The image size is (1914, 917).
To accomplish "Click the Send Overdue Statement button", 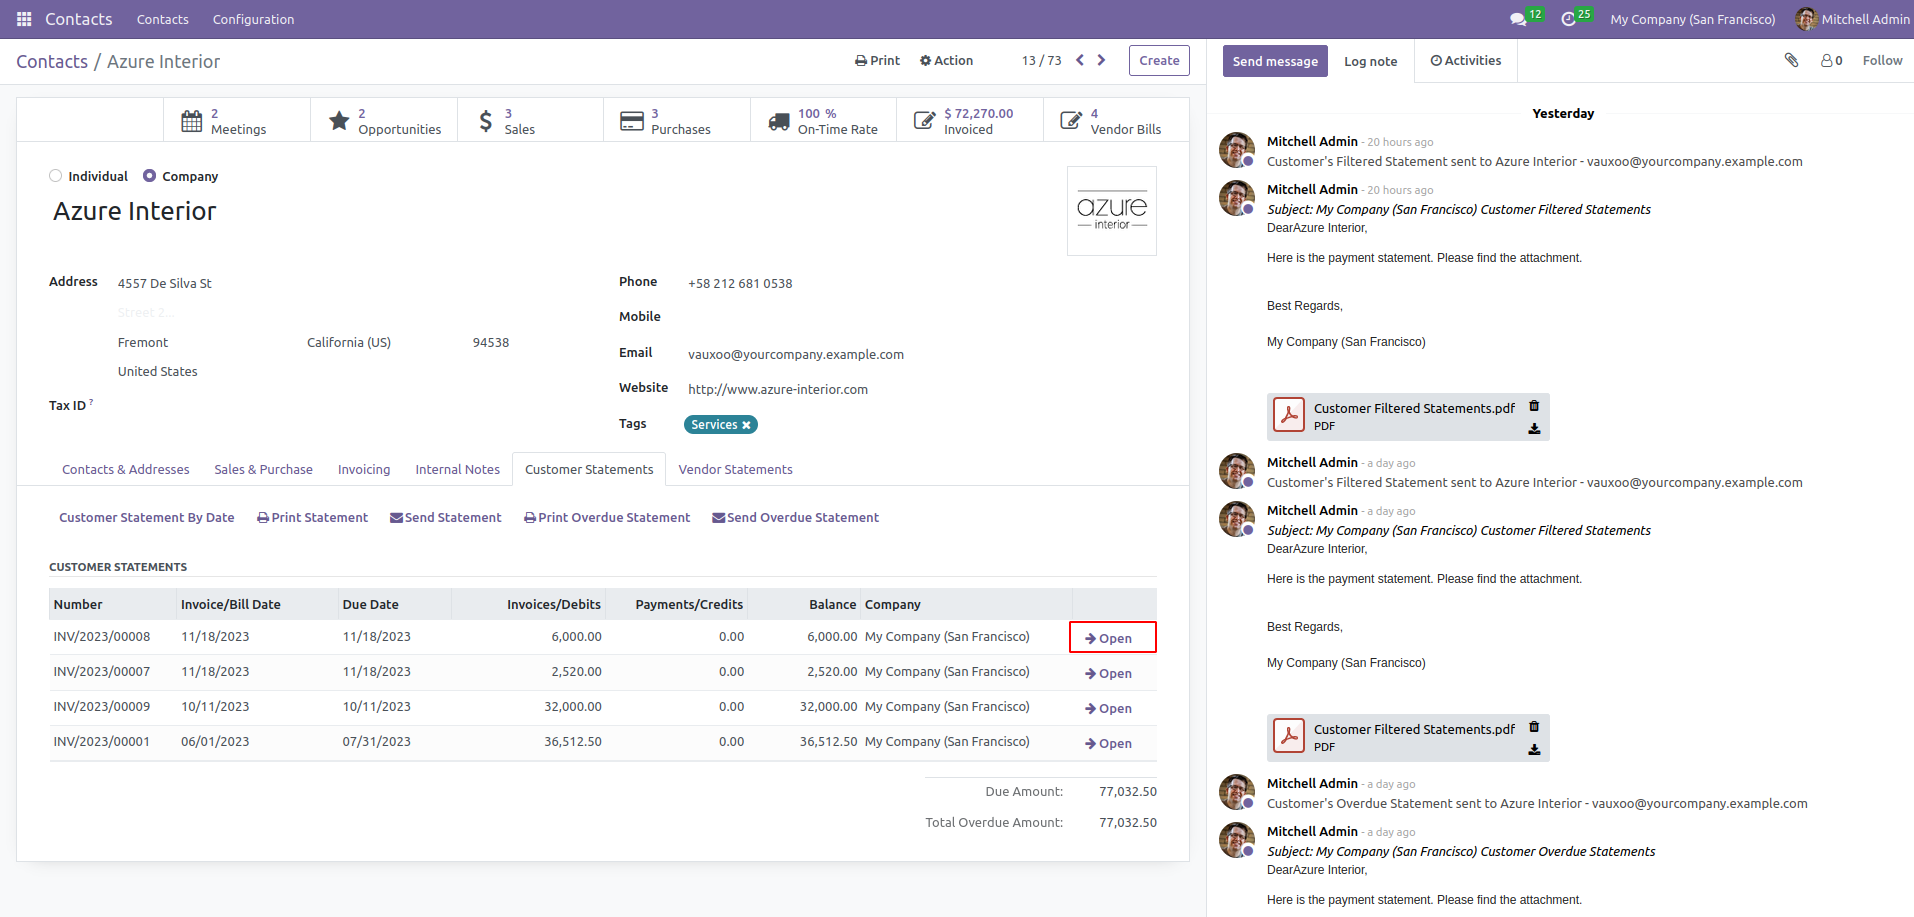I will 795,517.
